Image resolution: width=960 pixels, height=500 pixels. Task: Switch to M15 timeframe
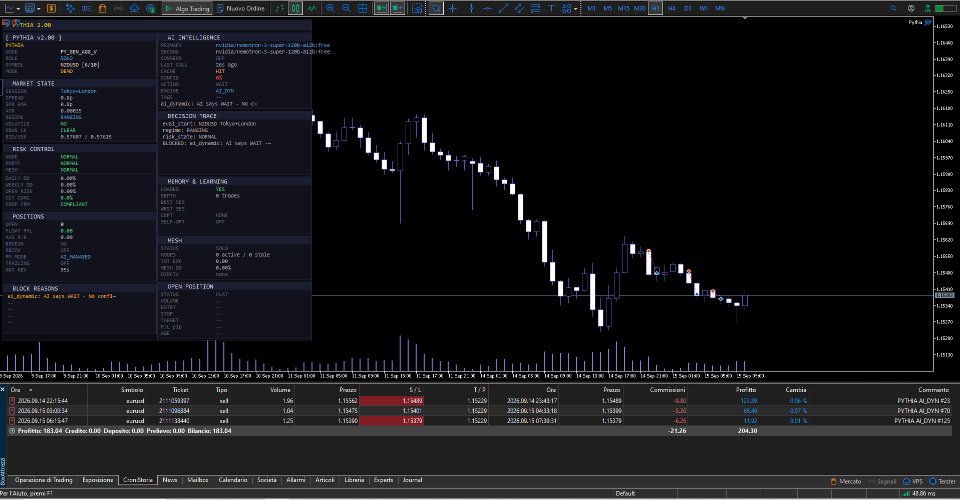pyautogui.click(x=623, y=9)
